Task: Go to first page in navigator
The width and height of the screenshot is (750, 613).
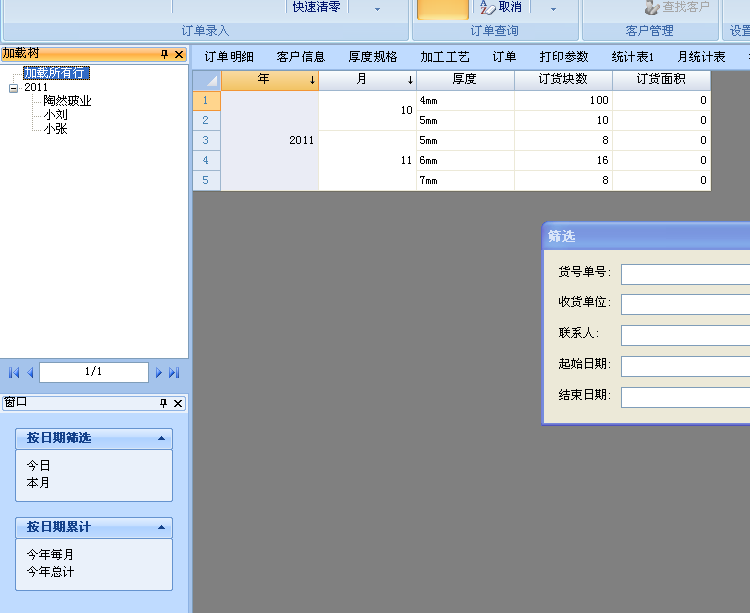Action: pos(13,373)
